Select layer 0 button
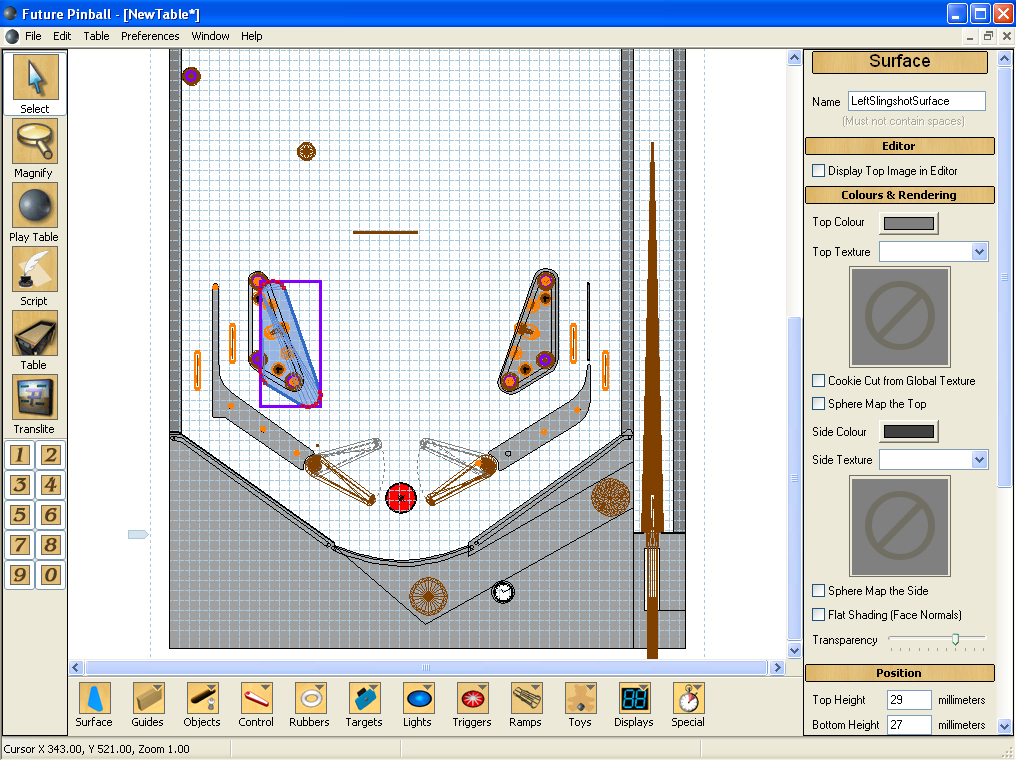The width and height of the screenshot is (1016, 760). [51, 575]
